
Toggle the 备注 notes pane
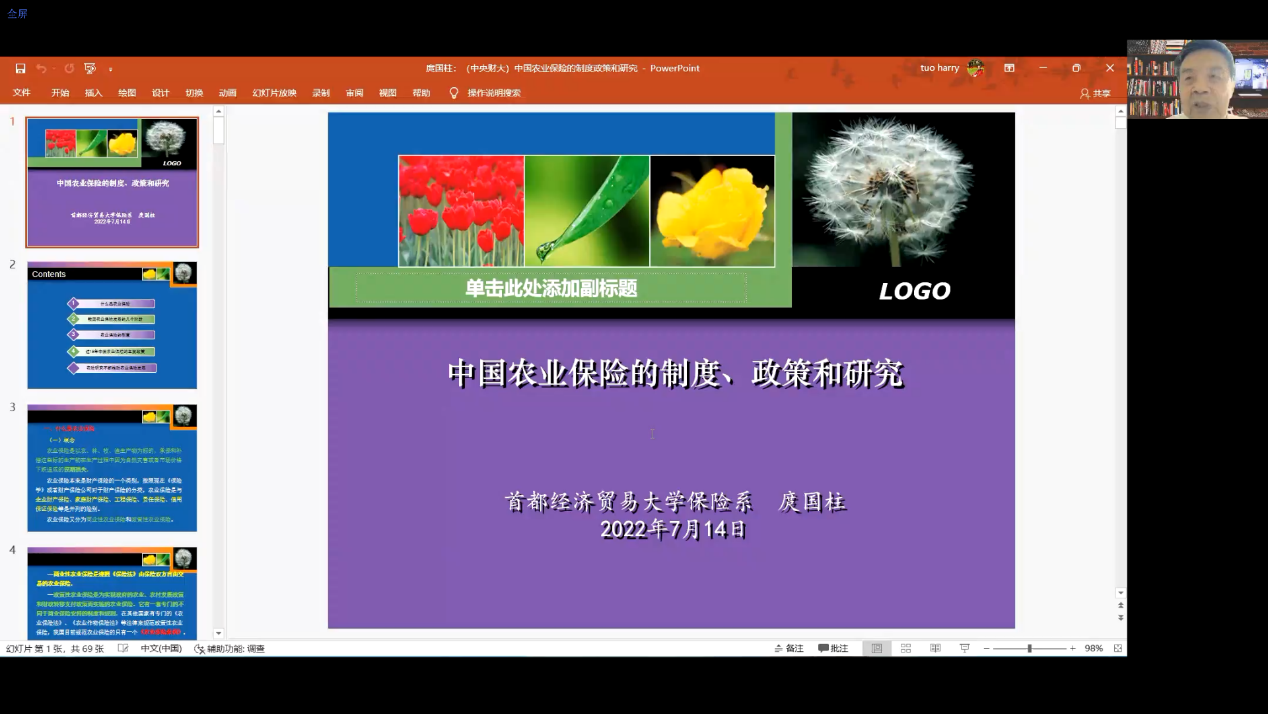tap(789, 648)
